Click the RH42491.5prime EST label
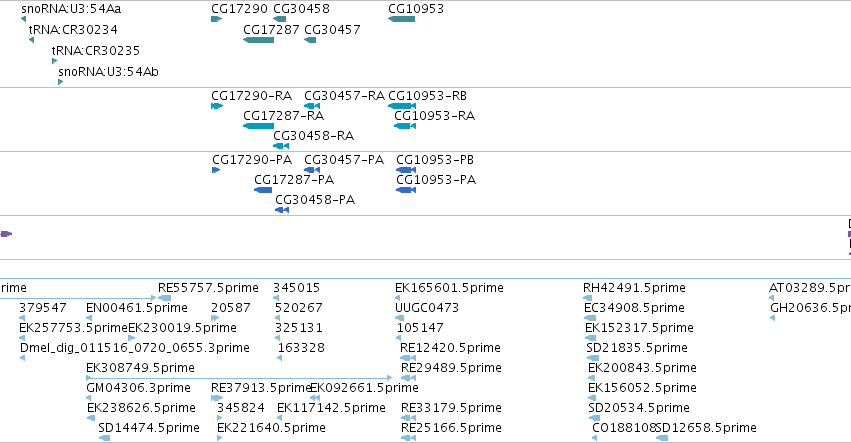Viewport: 851px width, 443px height. [634, 288]
